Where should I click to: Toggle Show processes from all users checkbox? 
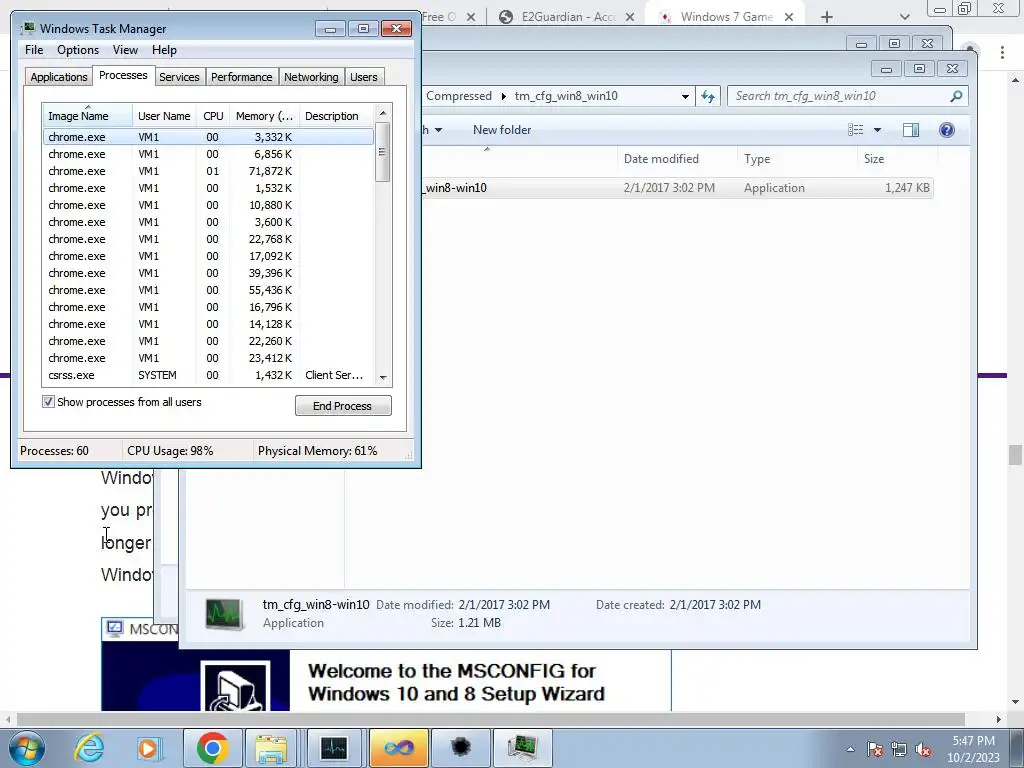[x=48, y=402]
